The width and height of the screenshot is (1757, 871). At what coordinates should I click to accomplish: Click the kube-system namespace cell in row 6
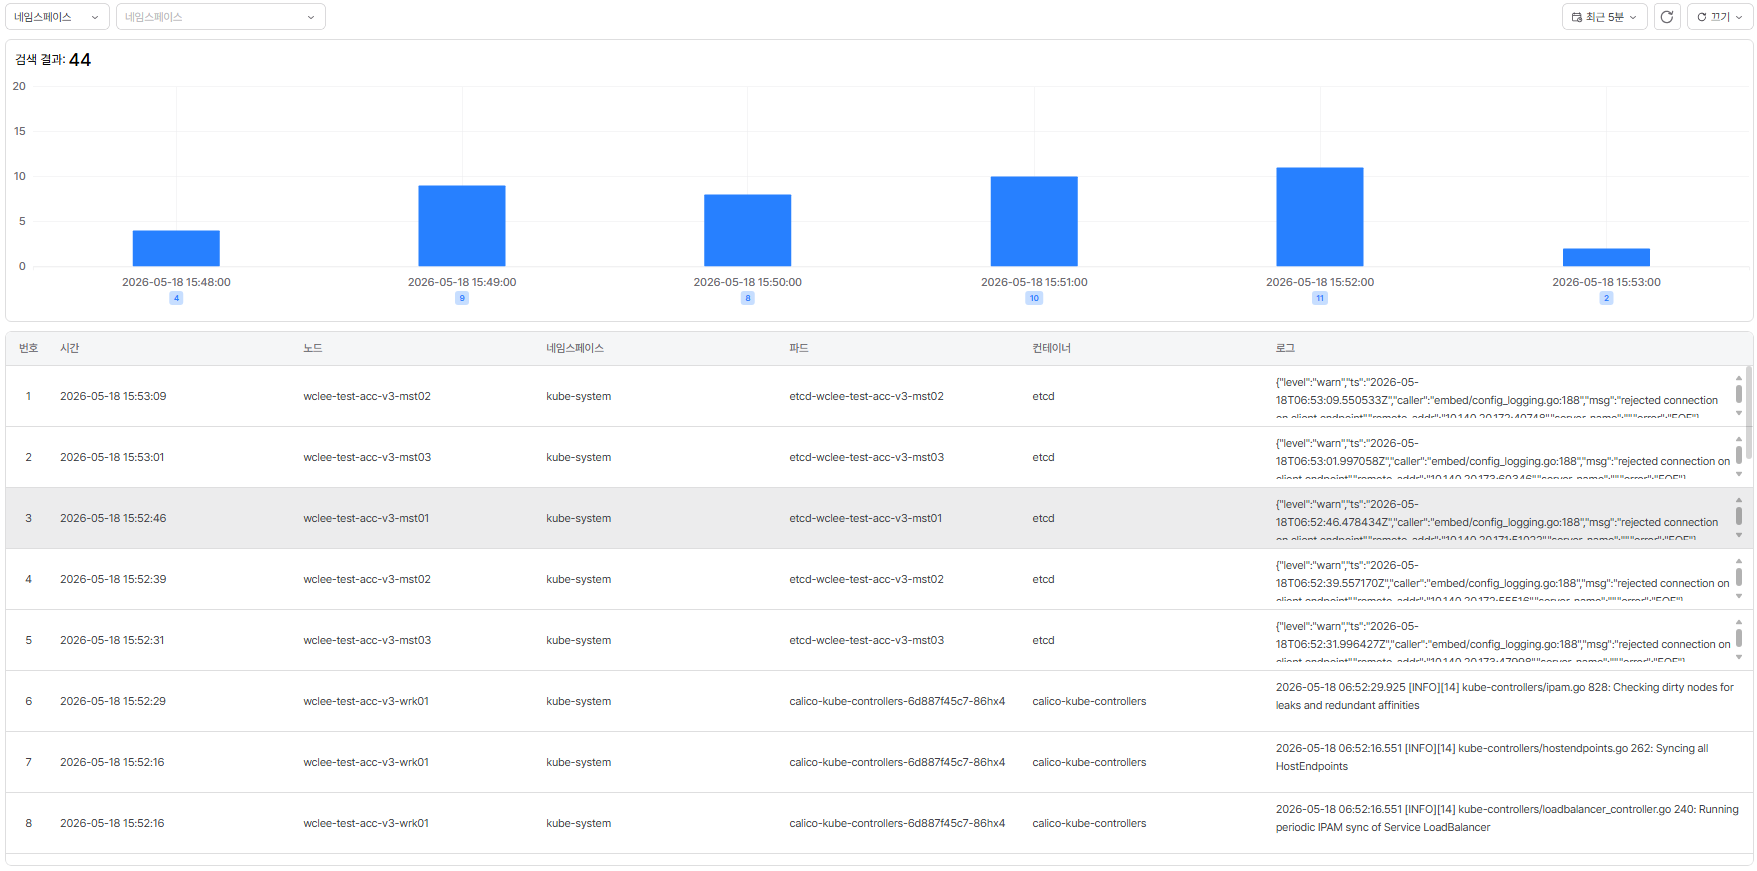(578, 701)
